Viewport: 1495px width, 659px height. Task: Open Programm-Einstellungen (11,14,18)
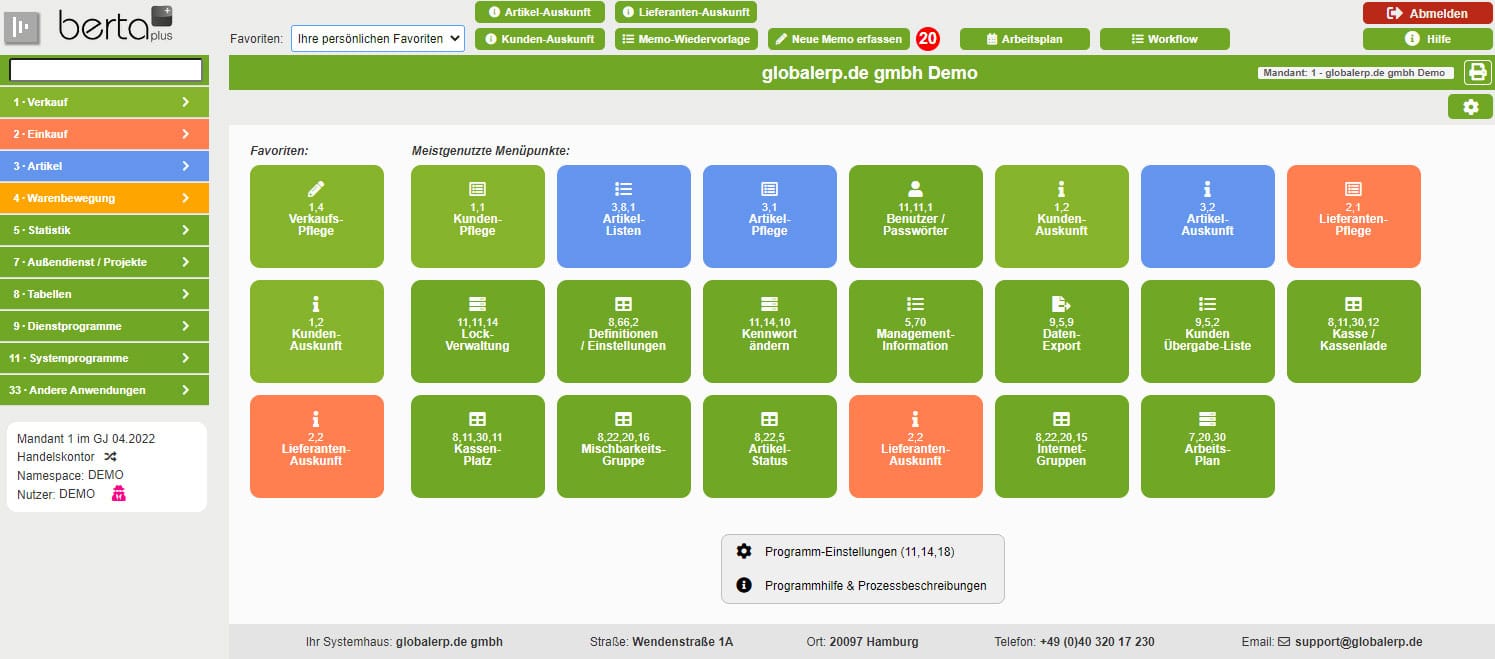[x=858, y=552]
